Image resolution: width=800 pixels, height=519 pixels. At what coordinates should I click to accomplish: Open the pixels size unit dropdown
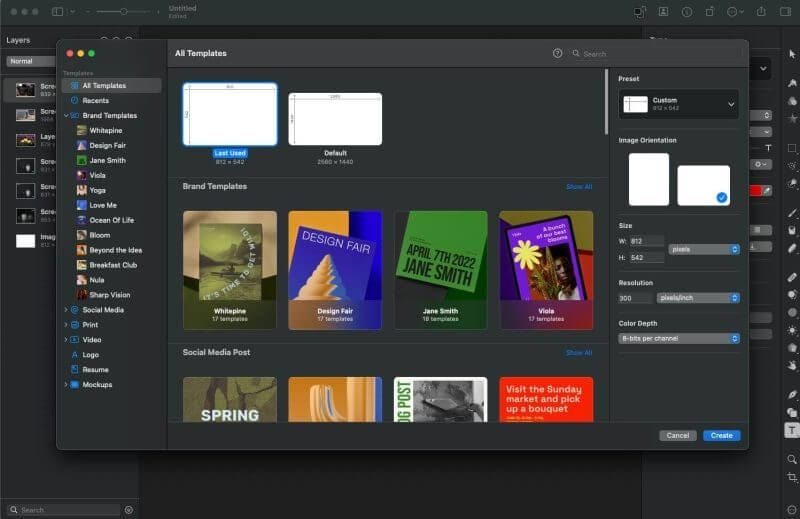[704, 249]
